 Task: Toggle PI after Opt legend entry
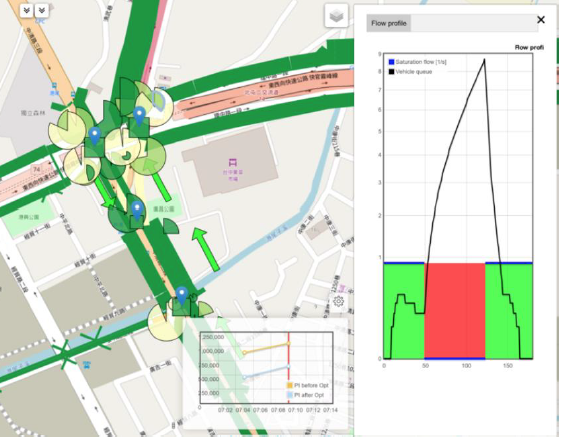click(306, 395)
